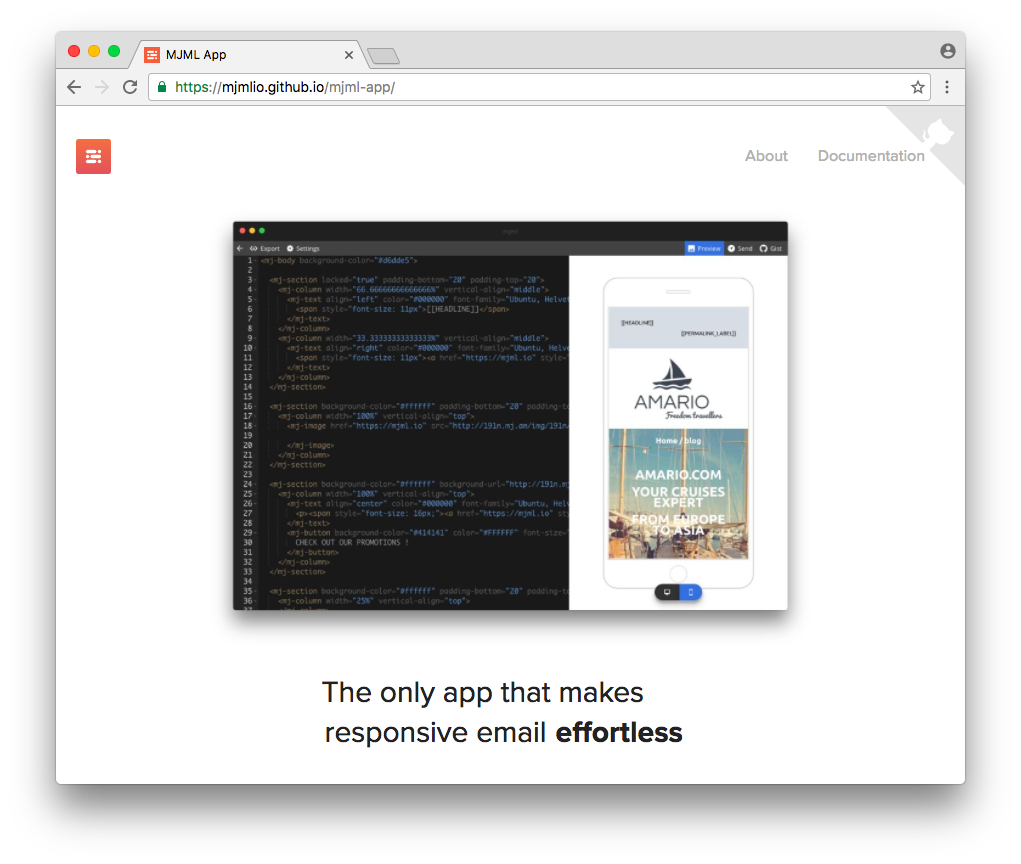Click Preview button in app screenshot toolbar
Viewport: 1021px width, 864px height.
click(x=704, y=248)
